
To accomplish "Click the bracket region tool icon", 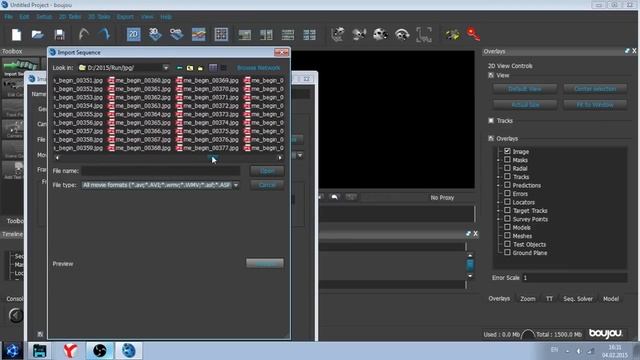I will 424,35.
